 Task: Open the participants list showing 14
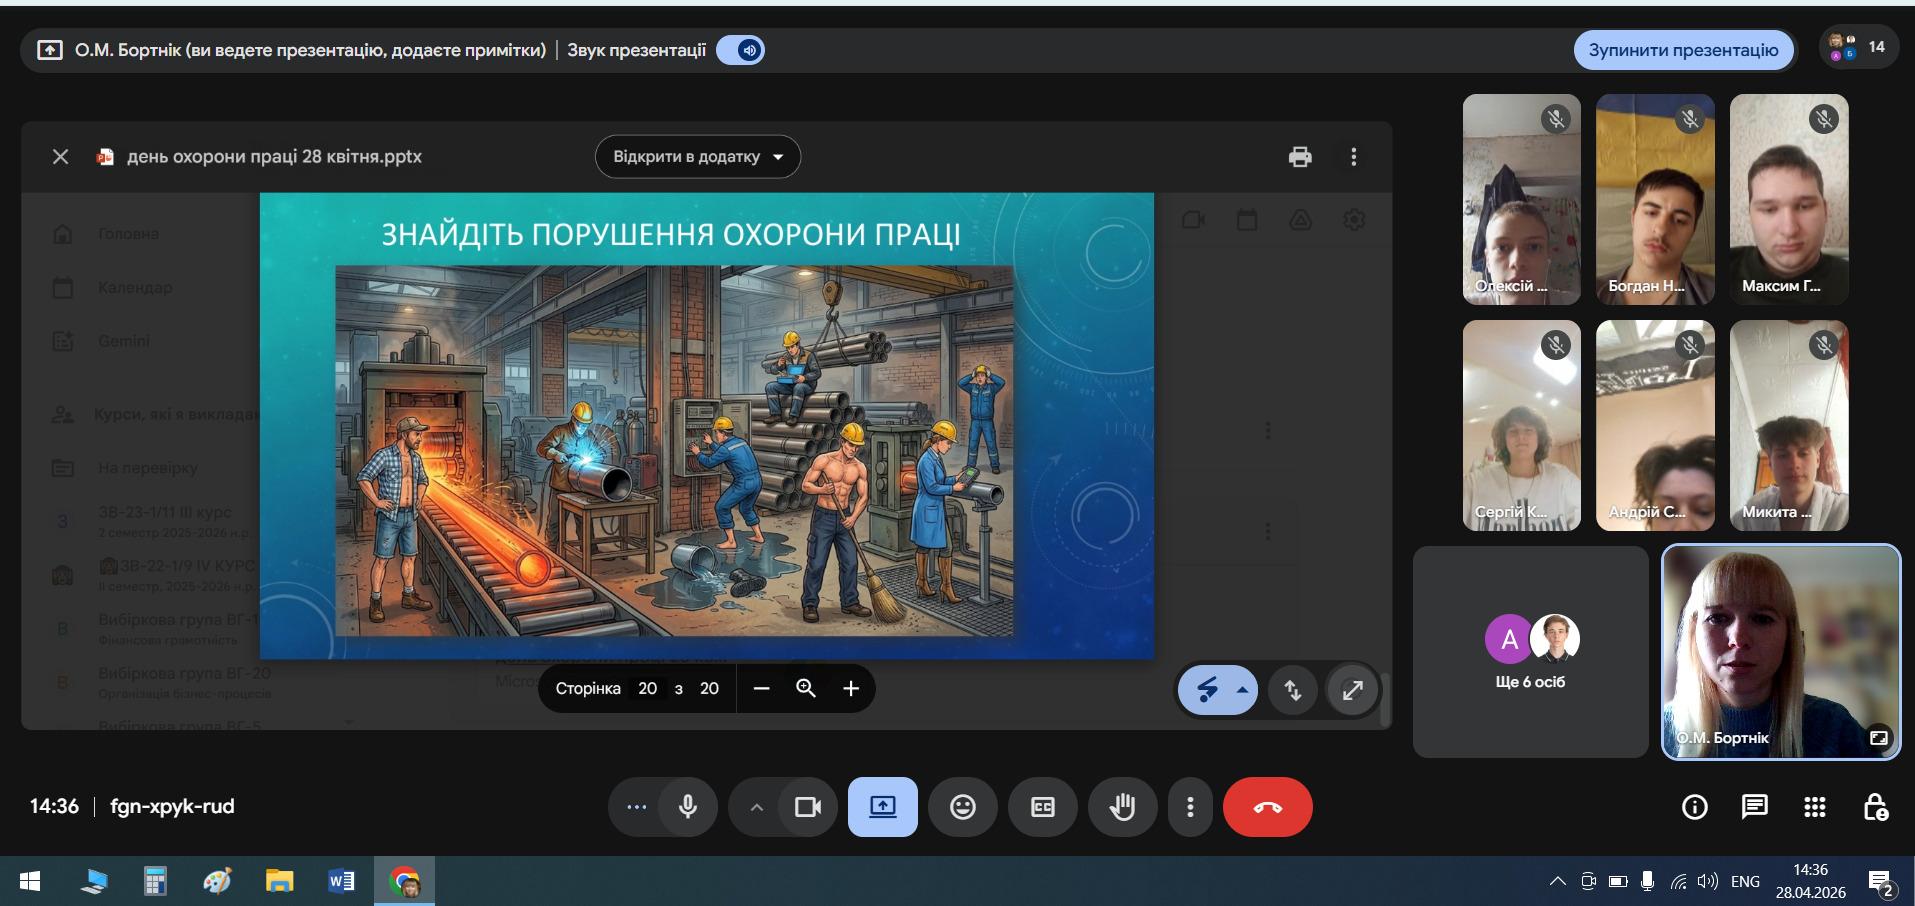tap(1857, 47)
